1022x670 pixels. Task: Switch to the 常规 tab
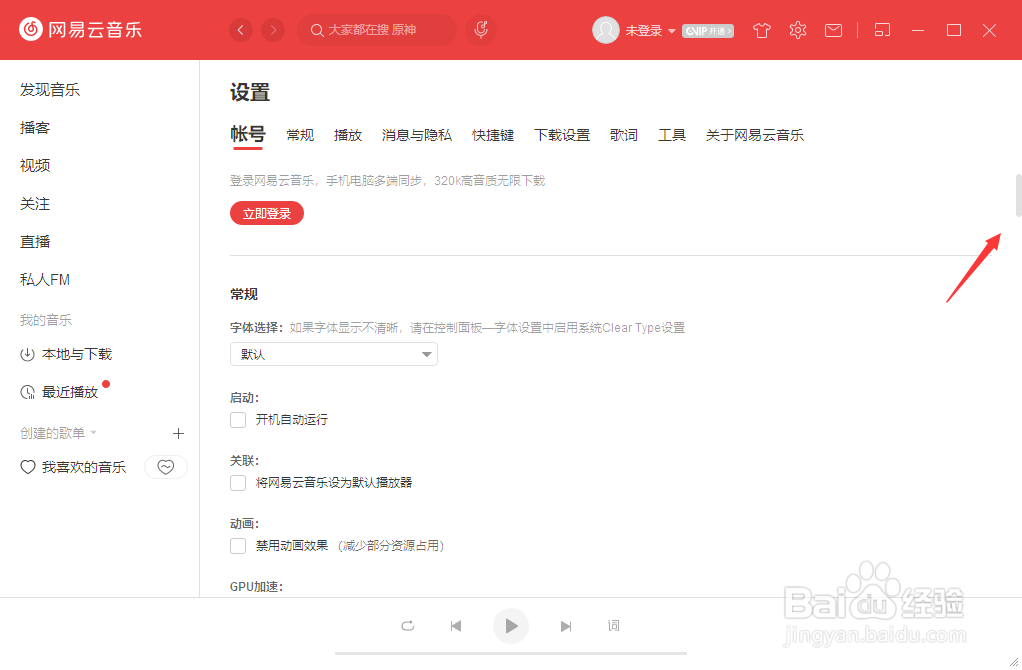(300, 135)
